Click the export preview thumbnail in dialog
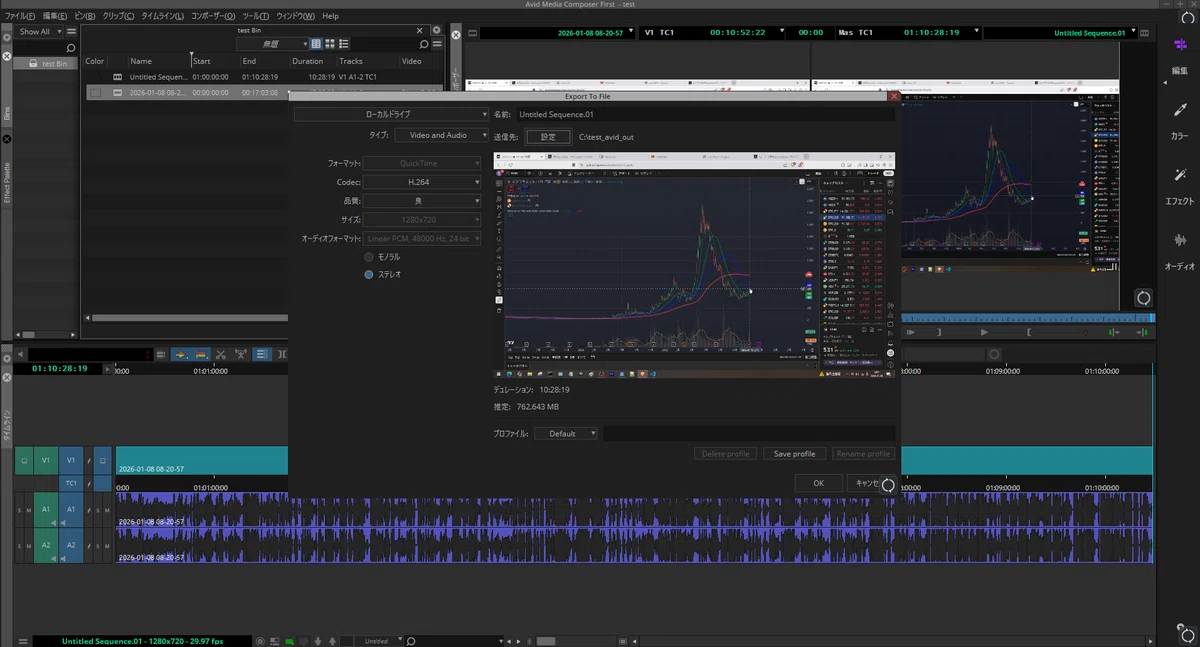This screenshot has width=1200, height=647. [x=694, y=265]
